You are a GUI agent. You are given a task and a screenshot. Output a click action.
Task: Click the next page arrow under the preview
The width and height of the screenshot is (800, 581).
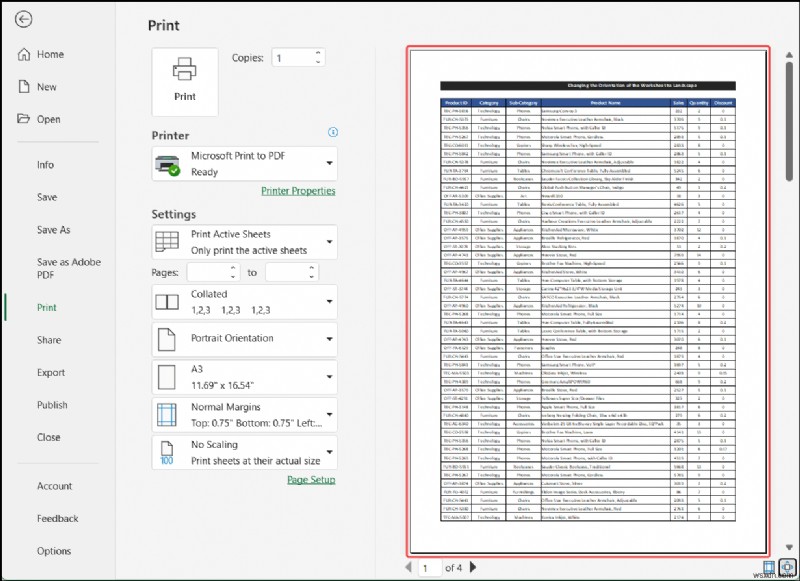click(x=471, y=567)
